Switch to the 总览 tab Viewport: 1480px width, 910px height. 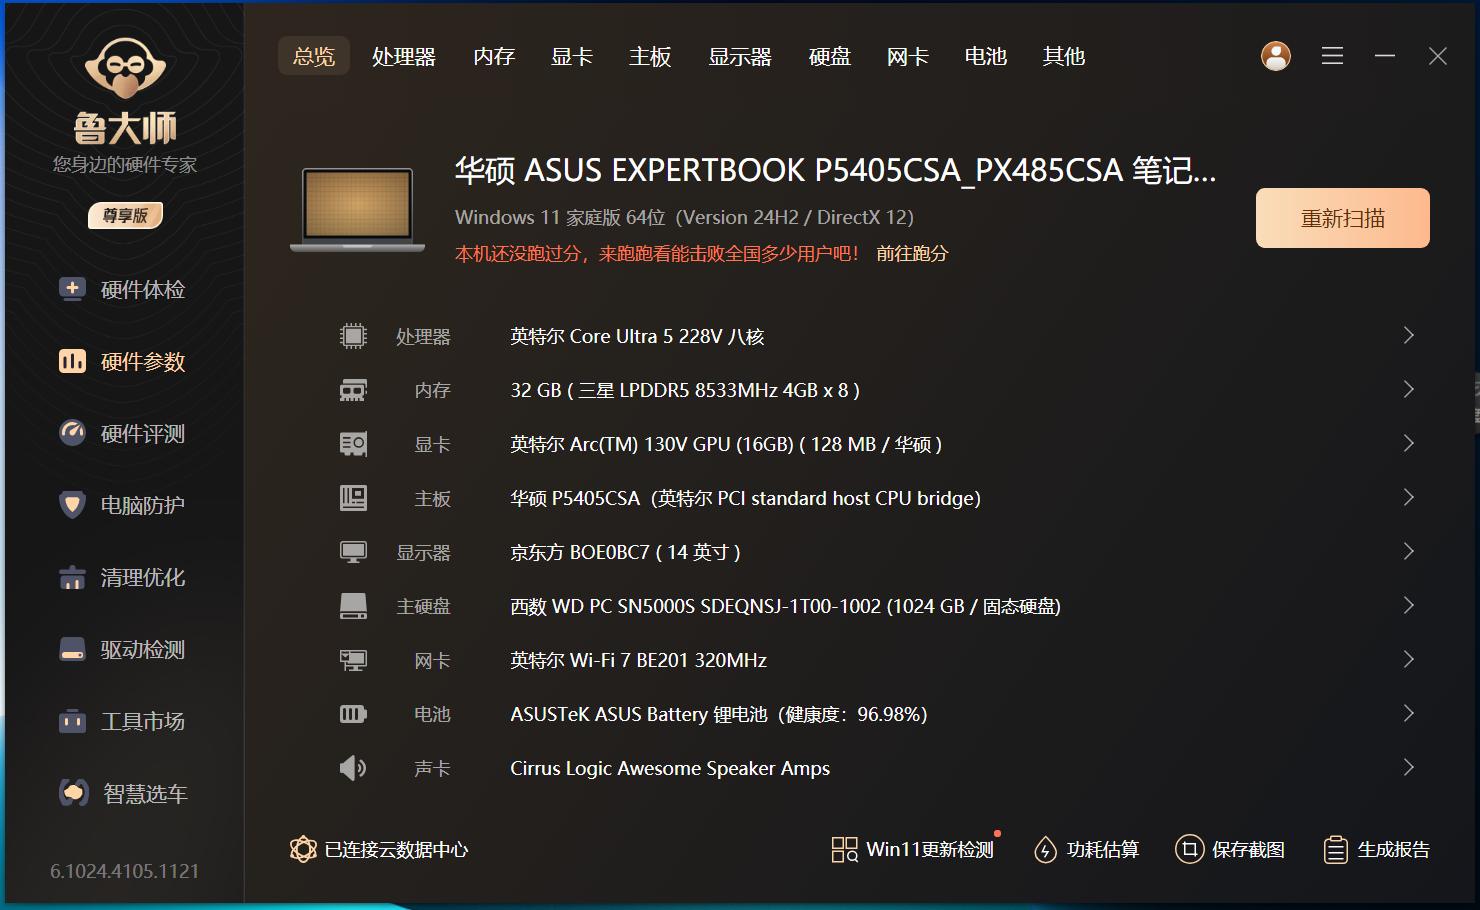point(314,57)
